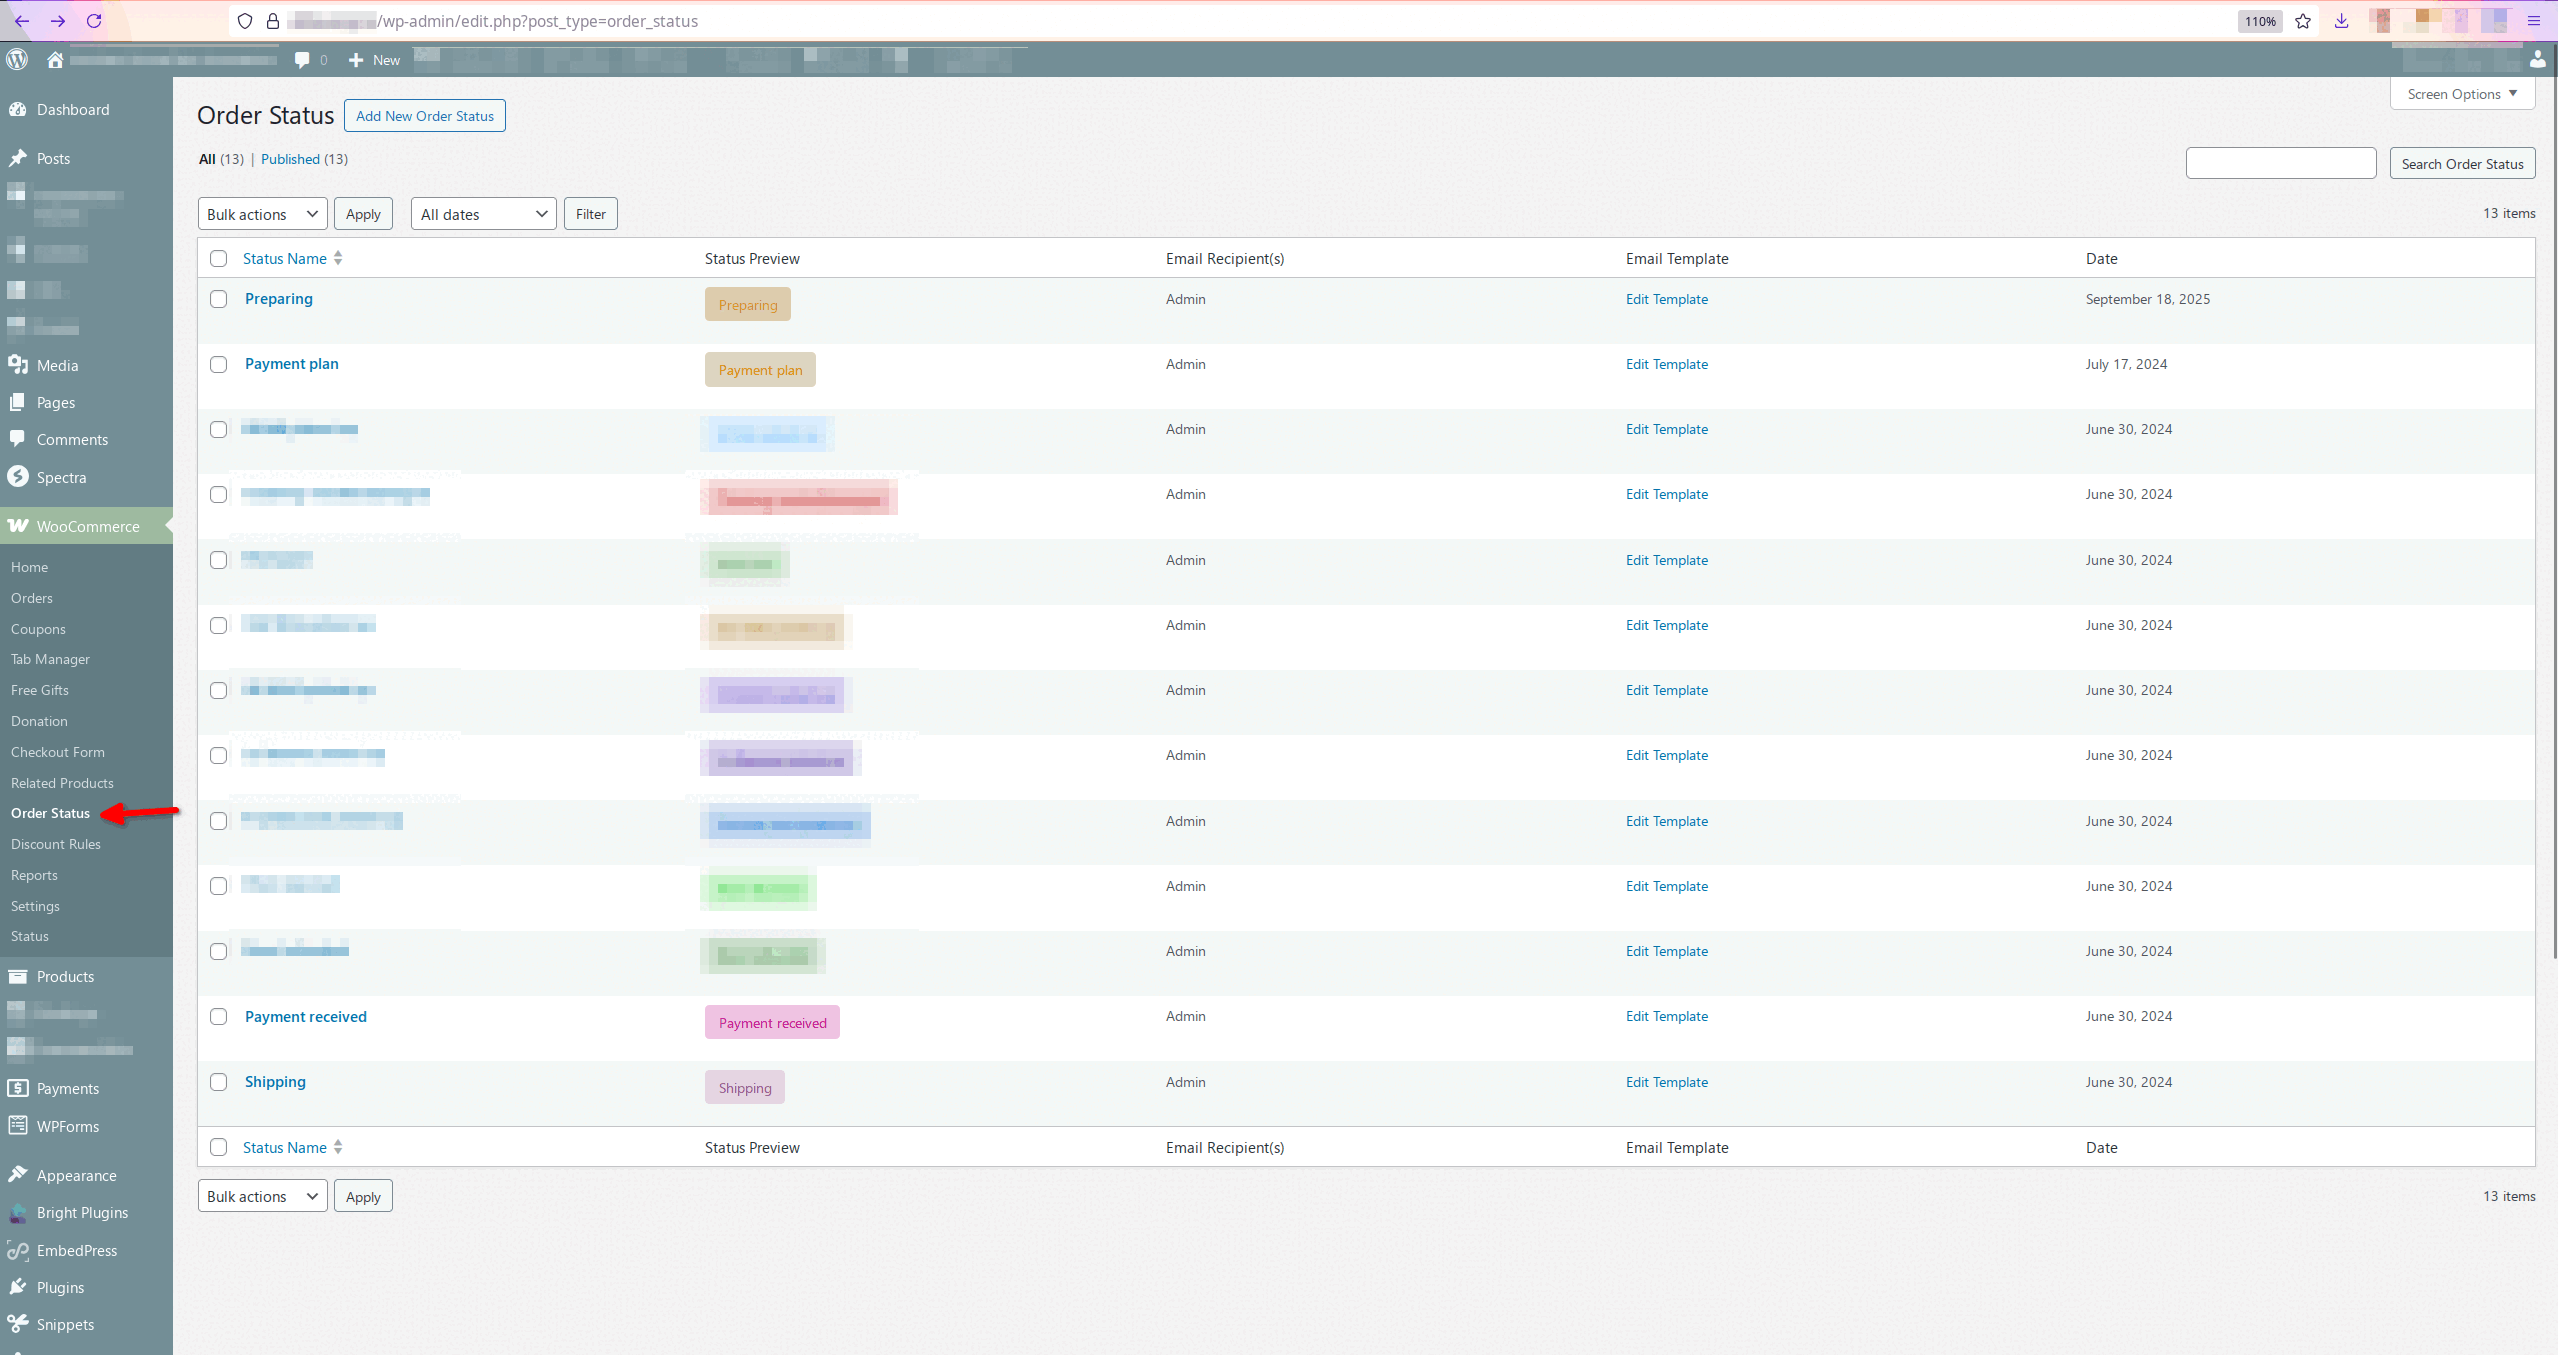Click the Shipping status preview badge

pyautogui.click(x=745, y=1087)
